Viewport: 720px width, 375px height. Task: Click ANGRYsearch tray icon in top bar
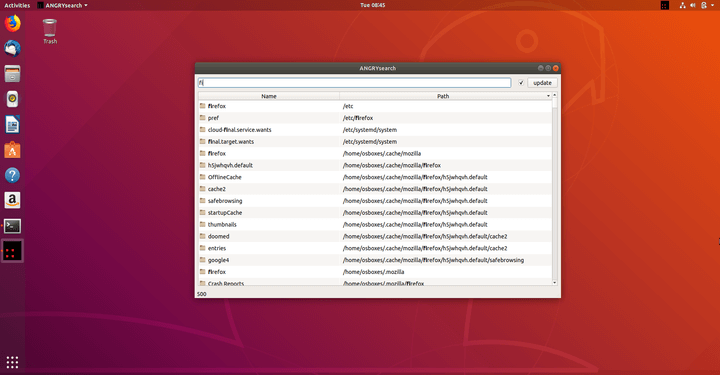pos(664,6)
